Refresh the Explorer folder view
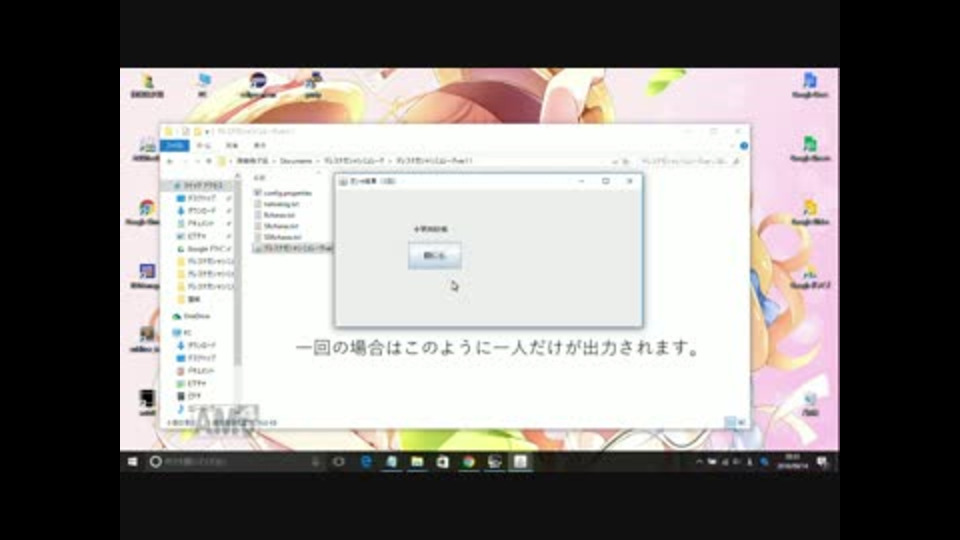The width and height of the screenshot is (960, 540). coord(626,162)
